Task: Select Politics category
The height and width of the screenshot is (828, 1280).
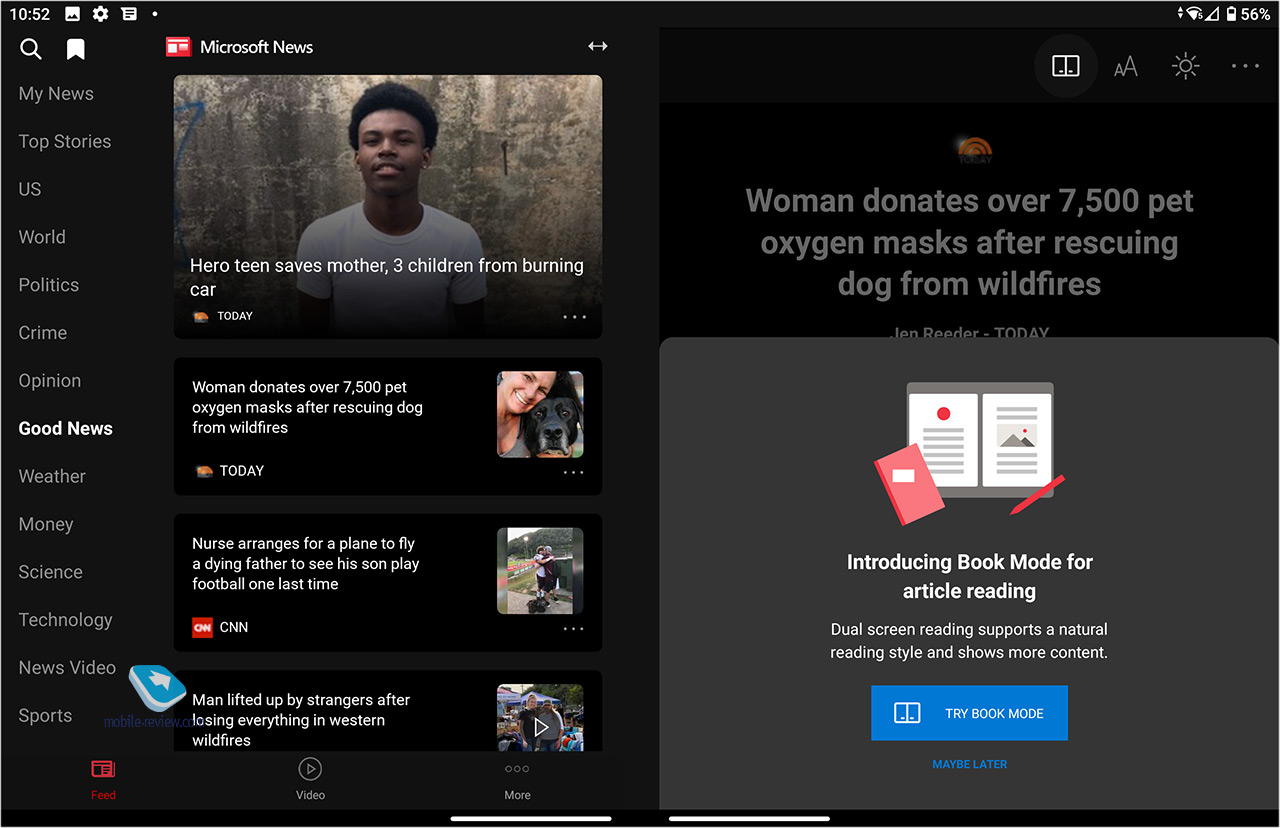Action: [x=48, y=285]
